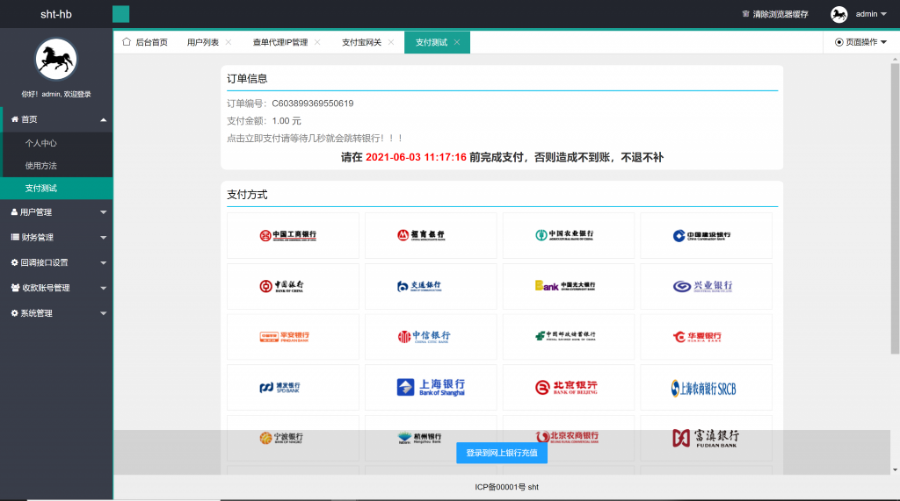Click the teal sidebar toggle square
This screenshot has width=900, height=501.
coord(121,14)
